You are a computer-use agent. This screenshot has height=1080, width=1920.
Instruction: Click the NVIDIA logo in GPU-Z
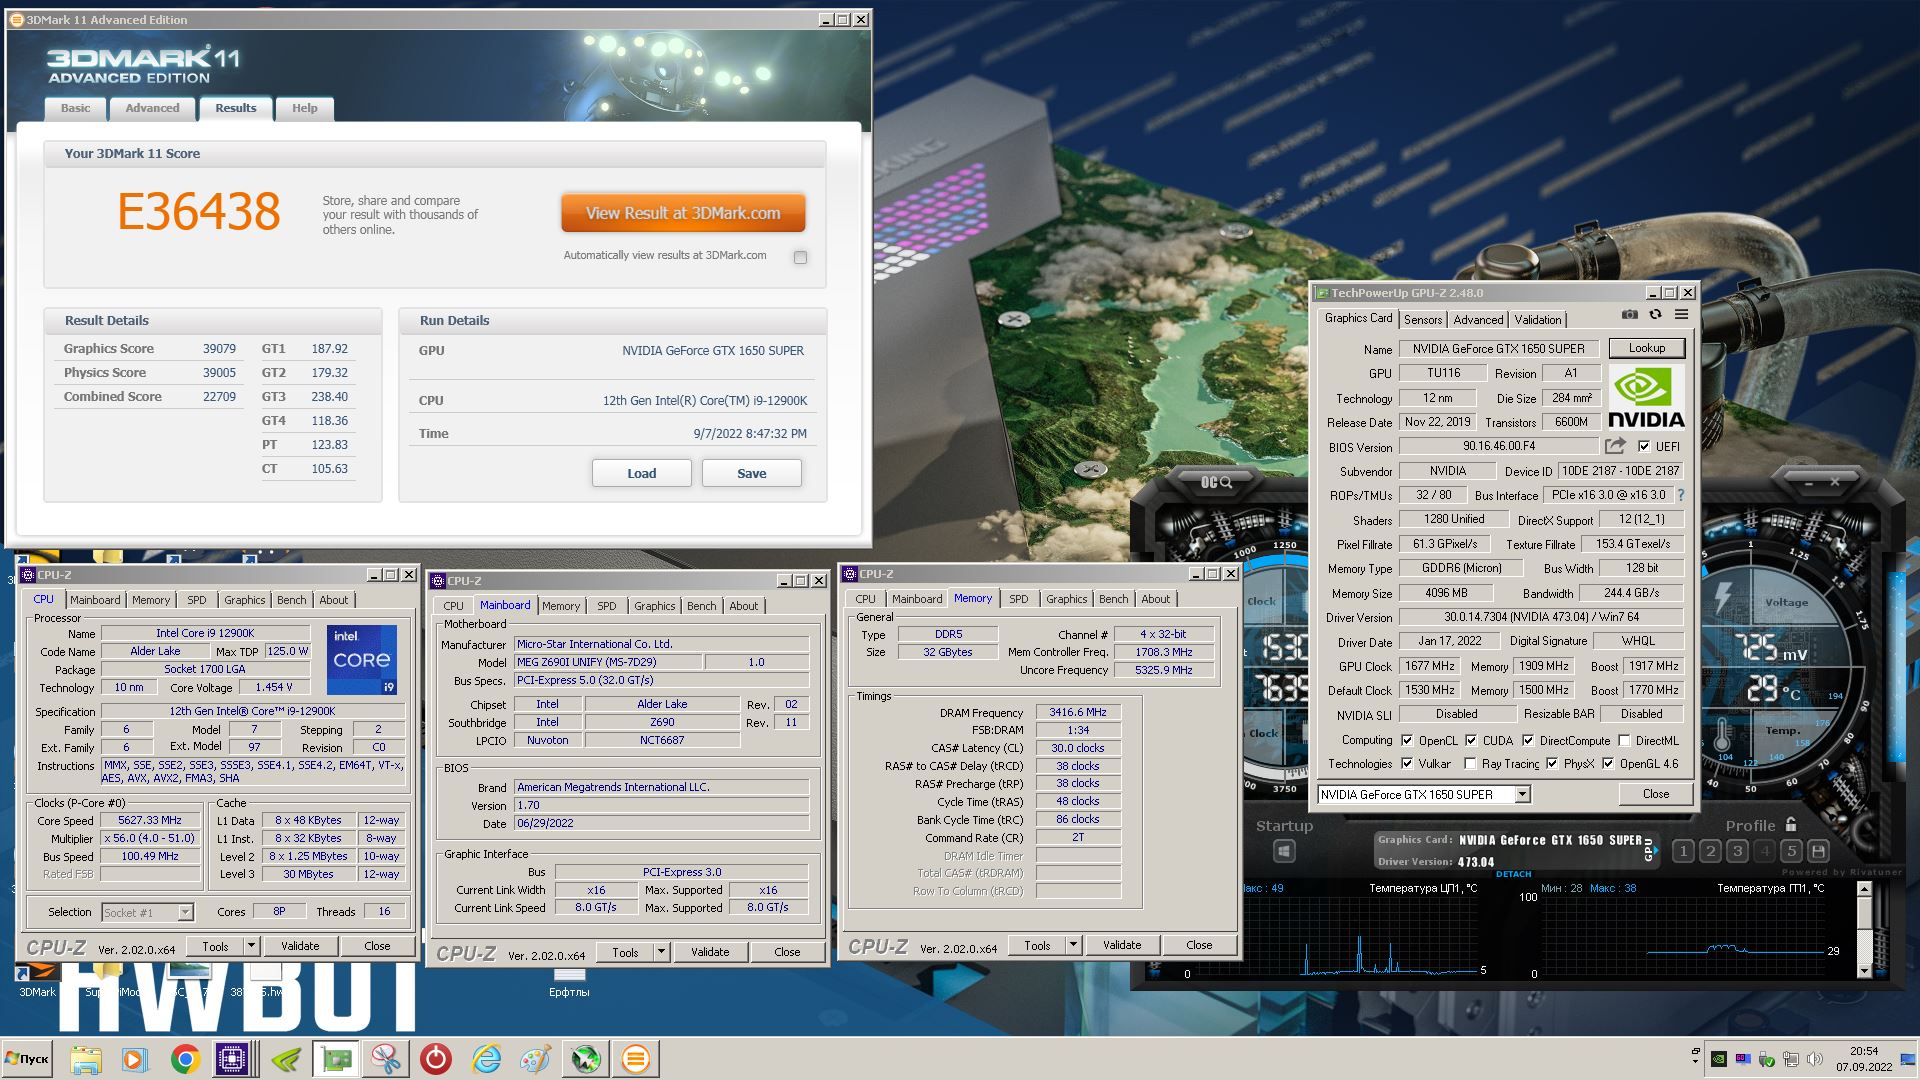[x=1646, y=397]
